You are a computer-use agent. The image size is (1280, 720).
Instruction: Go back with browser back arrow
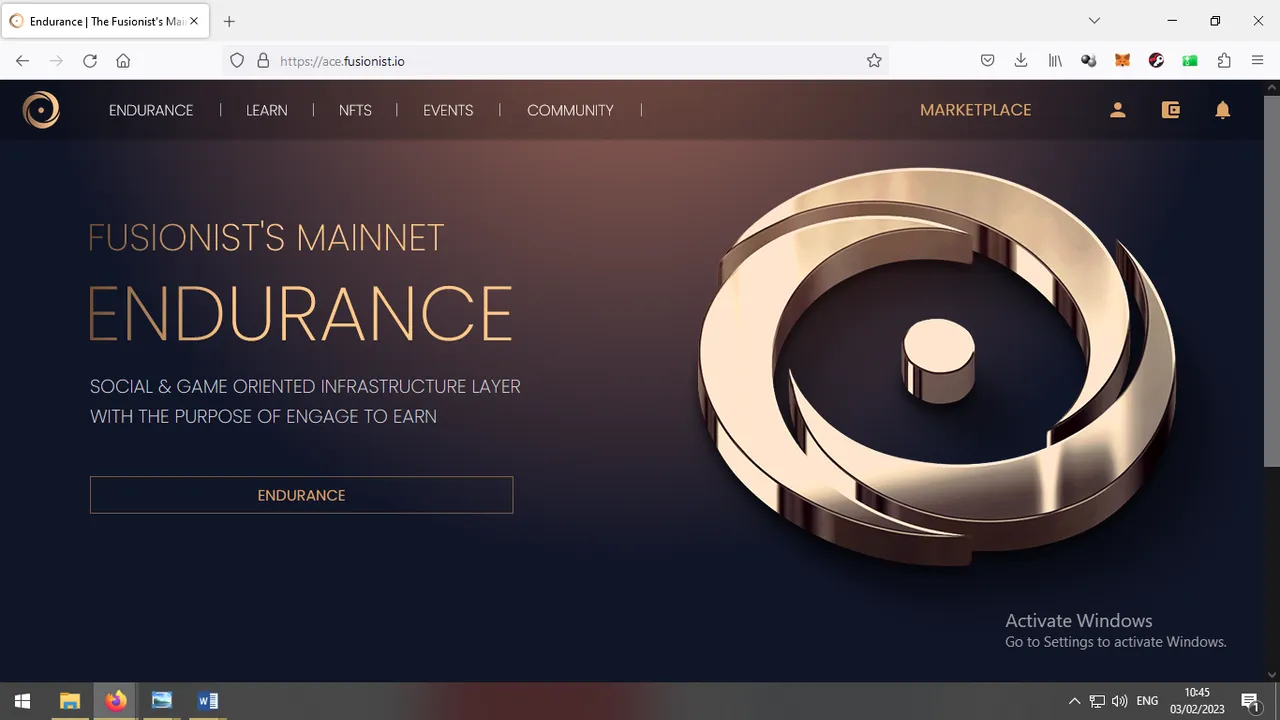pos(23,61)
